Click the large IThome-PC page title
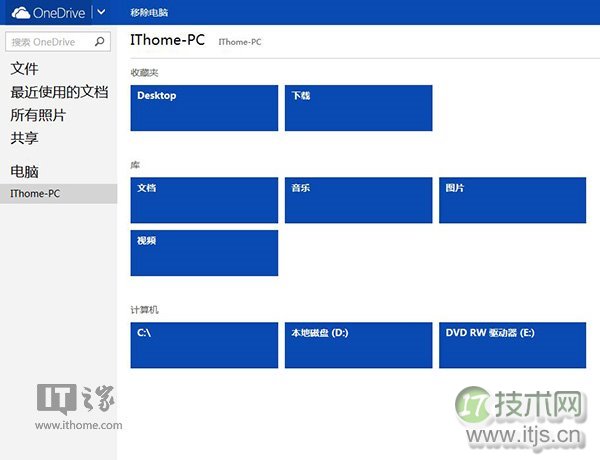This screenshot has height=460, width=600. point(168,40)
